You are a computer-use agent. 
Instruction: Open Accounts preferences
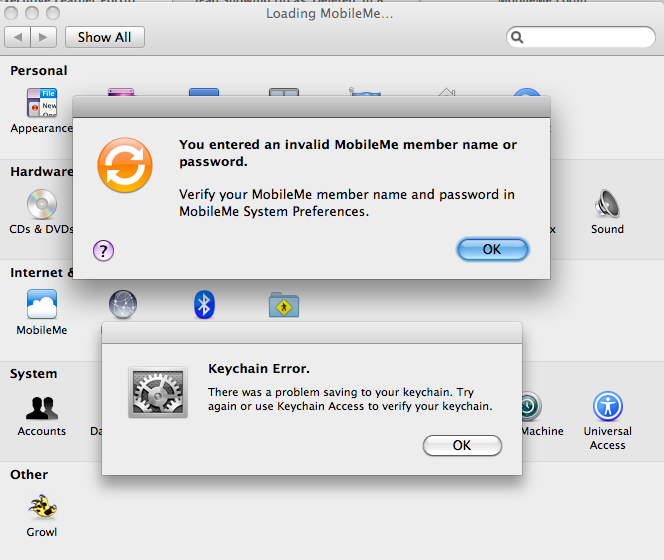pyautogui.click(x=42, y=408)
